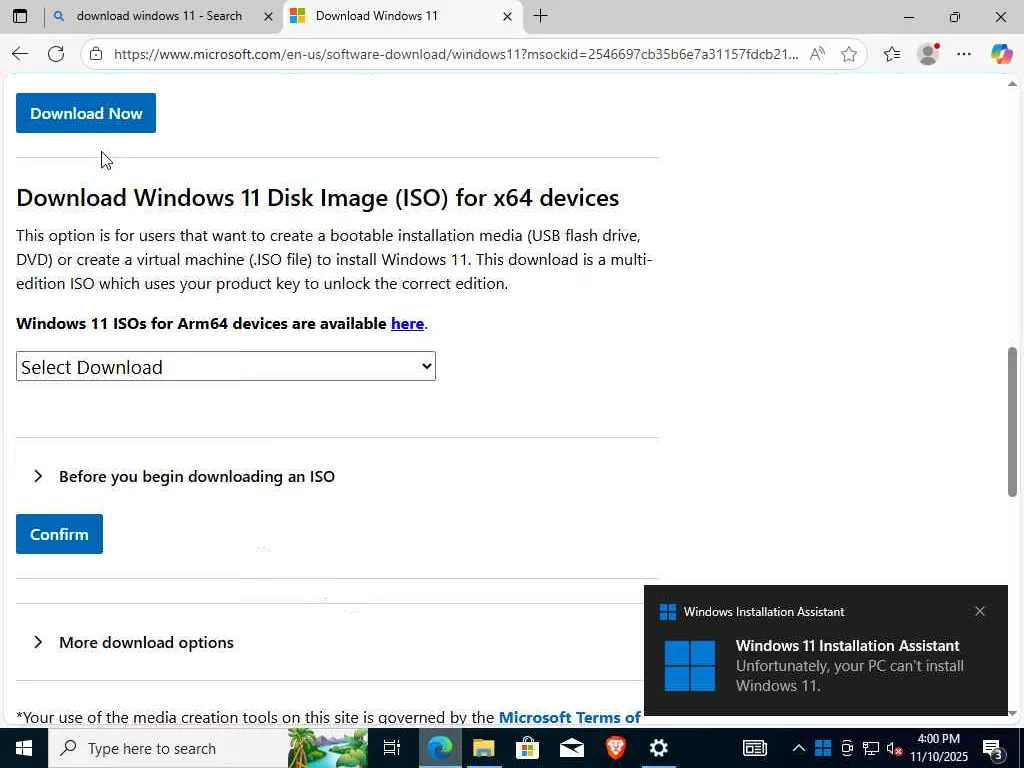Refresh the current page
Viewport: 1024px width, 768px height.
[x=56, y=54]
